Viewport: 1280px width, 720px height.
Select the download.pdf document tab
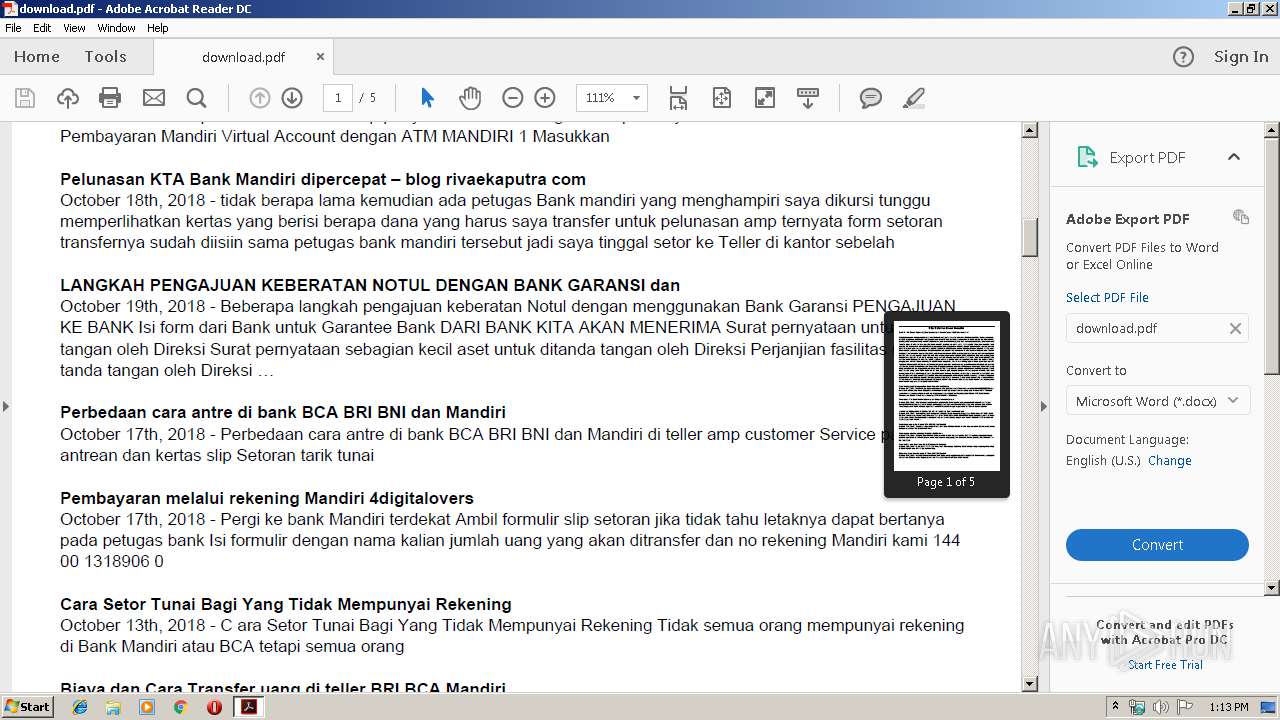point(244,57)
